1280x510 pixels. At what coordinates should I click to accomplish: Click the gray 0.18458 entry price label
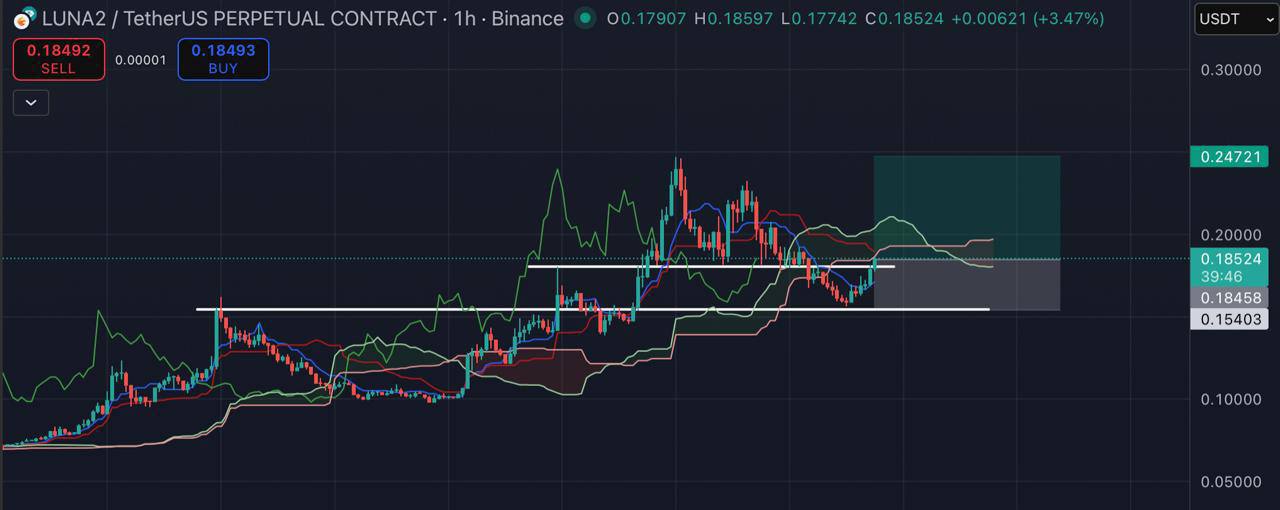tap(1229, 297)
